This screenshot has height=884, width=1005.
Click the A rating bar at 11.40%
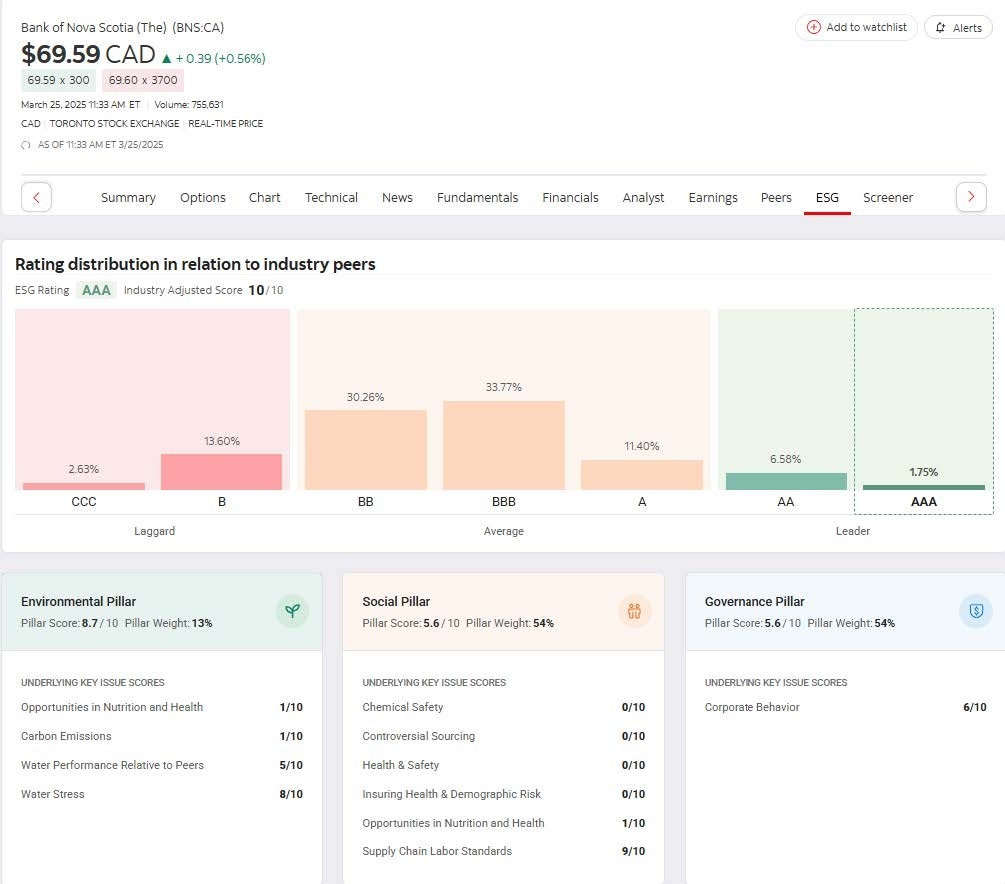click(642, 475)
